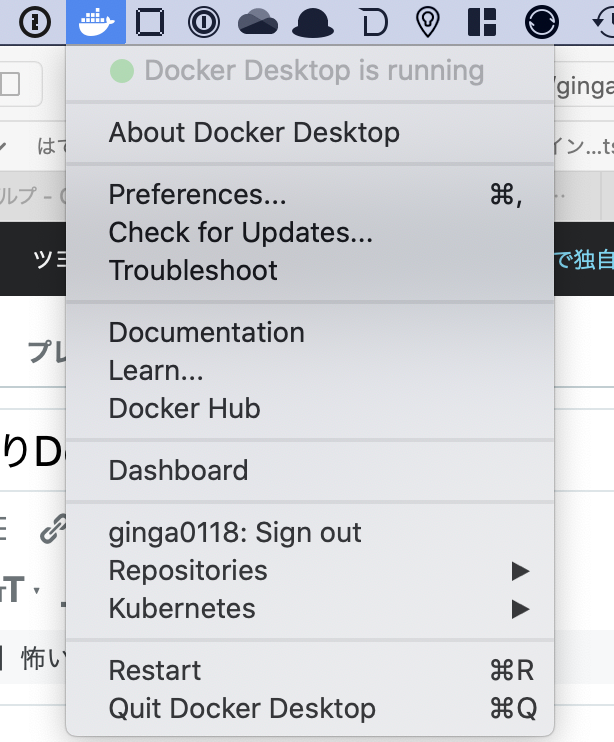Image resolution: width=614 pixels, height=742 pixels.
Task: Open the Docker Dashboard
Action: pos(310,470)
